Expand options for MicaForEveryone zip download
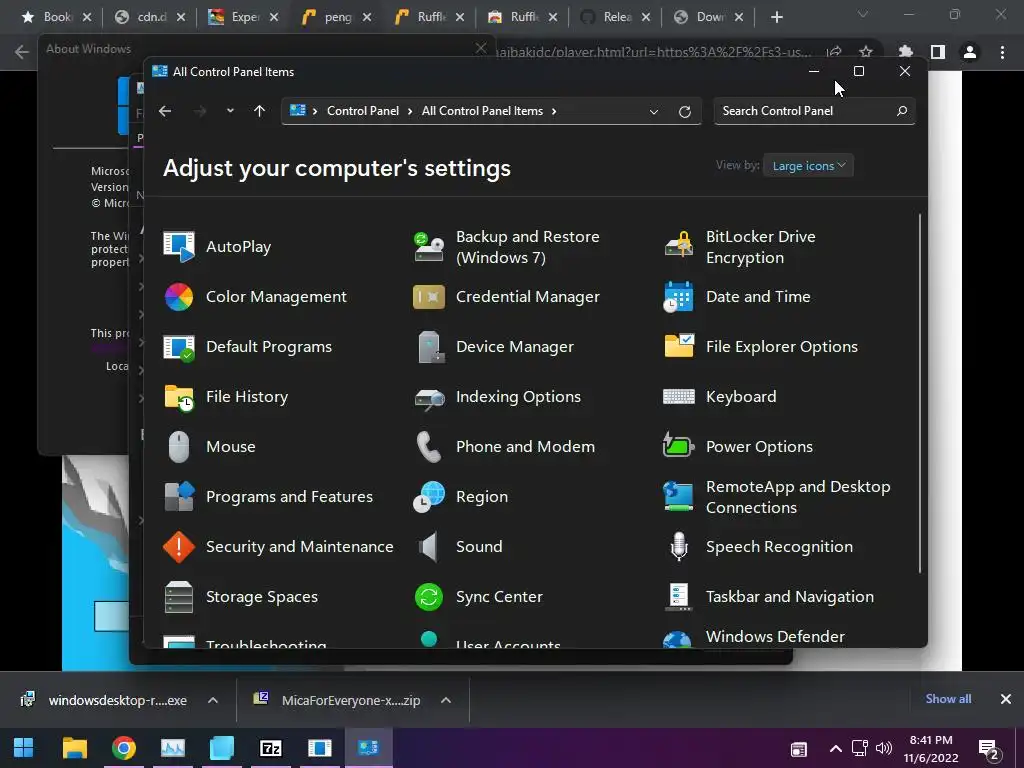 tap(446, 700)
